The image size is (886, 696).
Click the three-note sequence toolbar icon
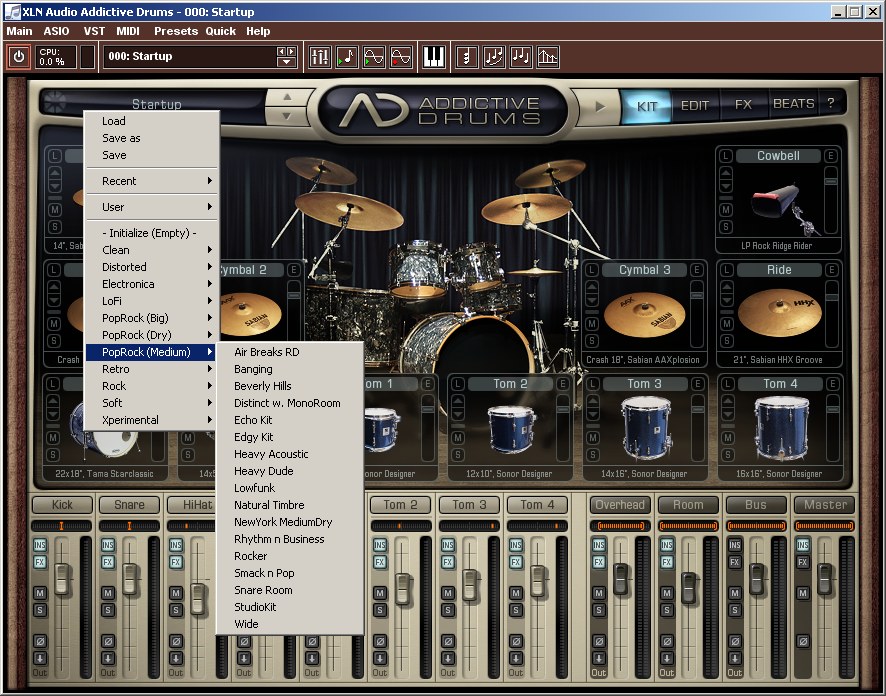click(521, 56)
